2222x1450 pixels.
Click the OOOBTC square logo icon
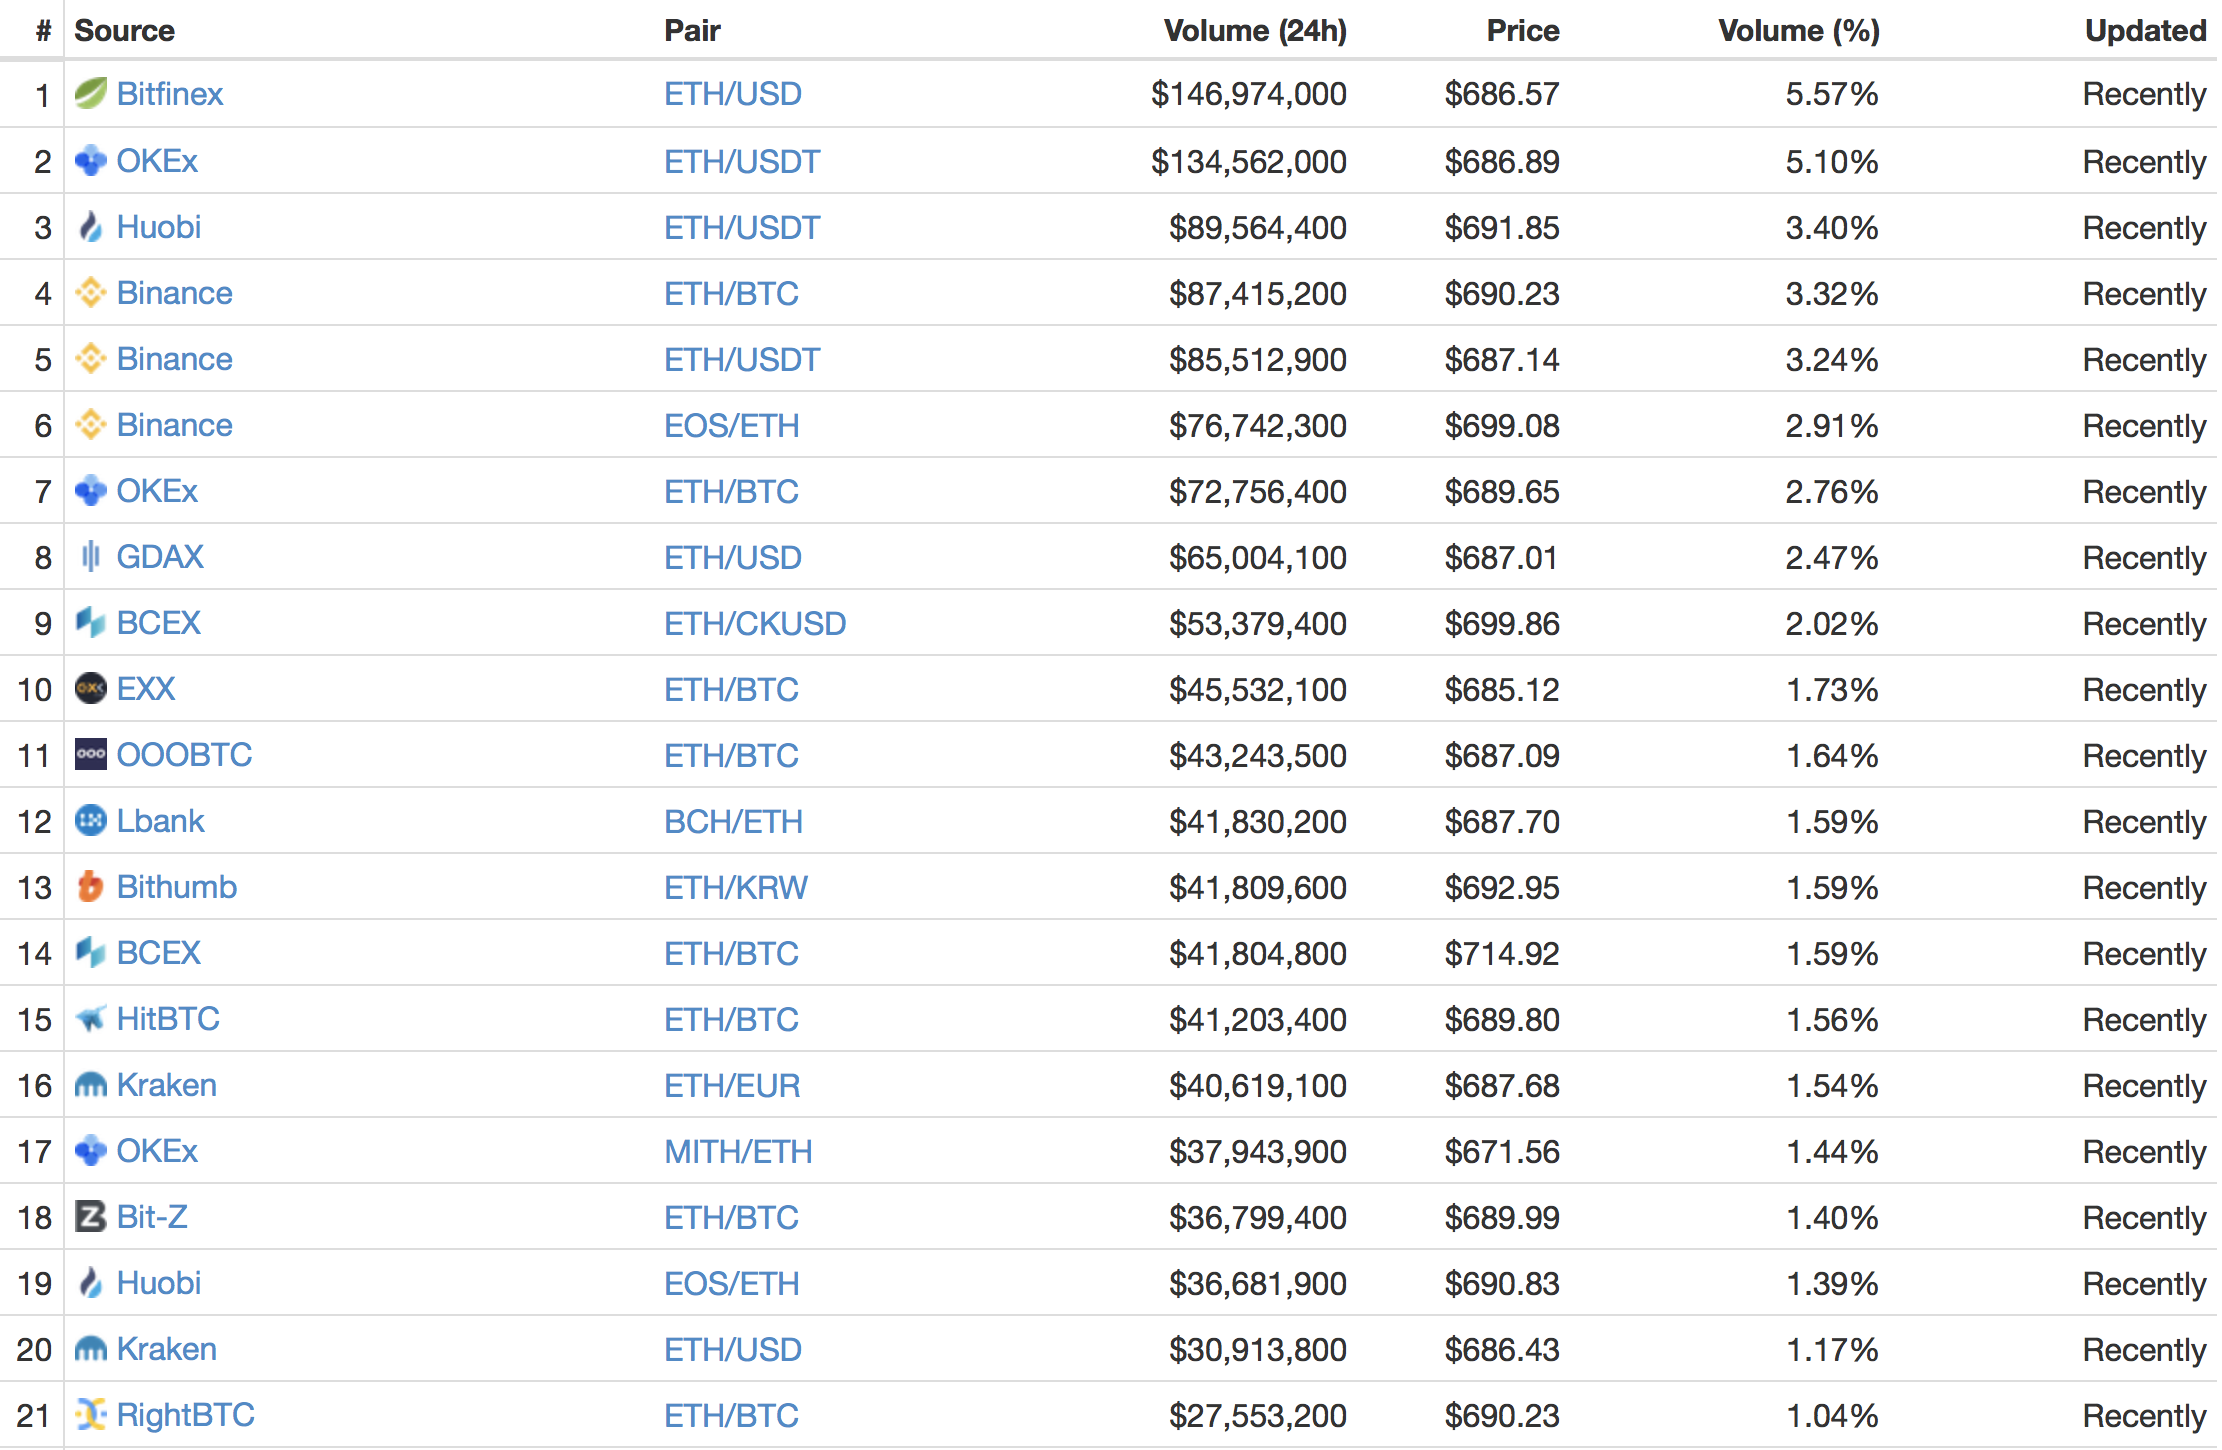90,754
